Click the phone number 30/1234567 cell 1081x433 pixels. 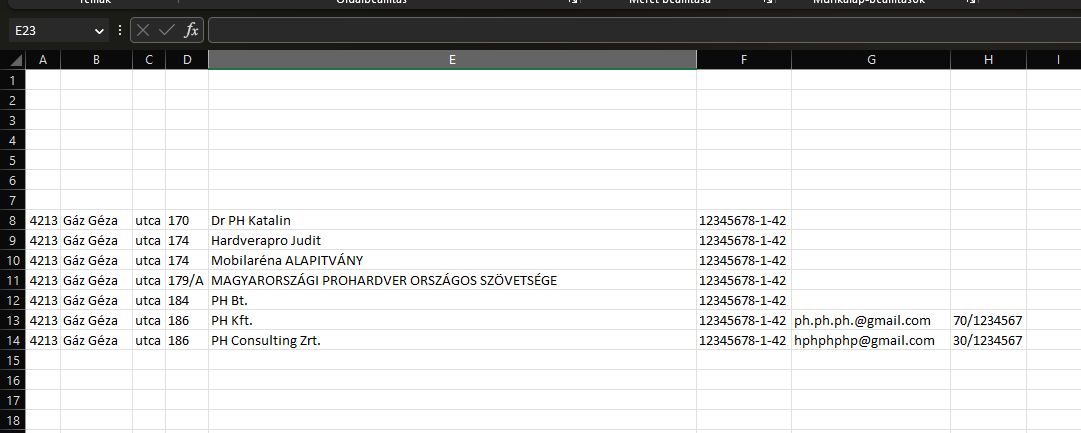pyautogui.click(x=989, y=341)
